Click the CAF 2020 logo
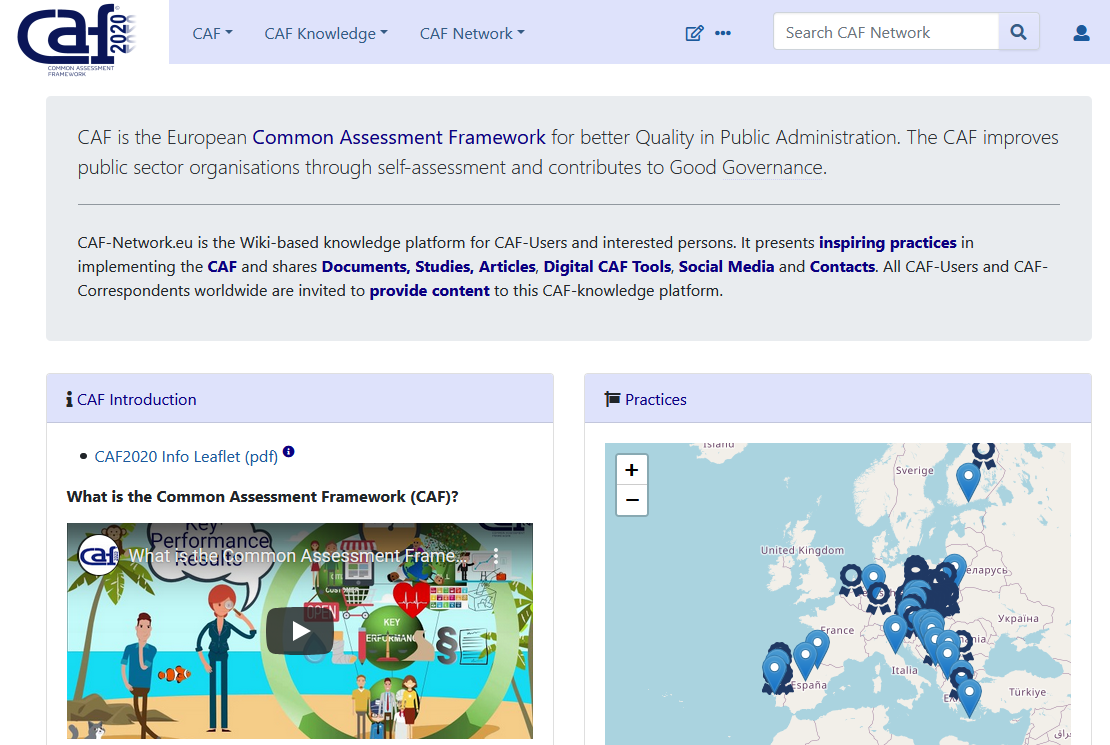1110x745 pixels. [x=76, y=40]
